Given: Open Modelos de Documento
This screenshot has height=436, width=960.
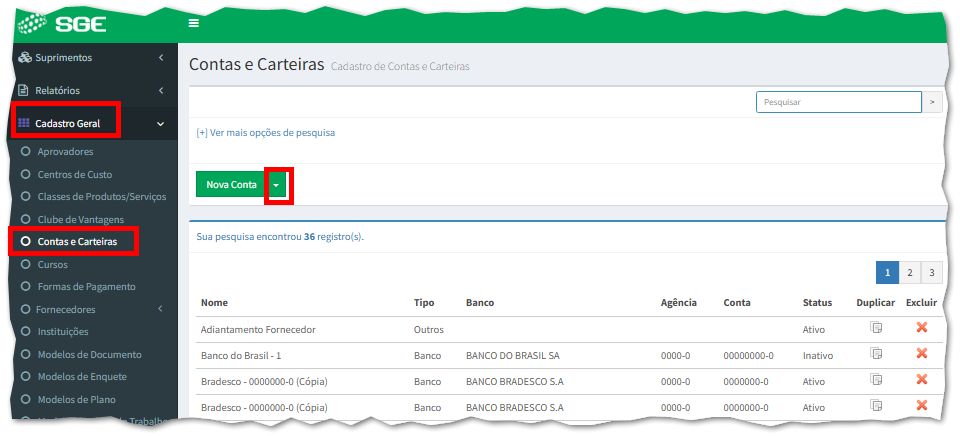Looking at the screenshot, I should click(89, 355).
